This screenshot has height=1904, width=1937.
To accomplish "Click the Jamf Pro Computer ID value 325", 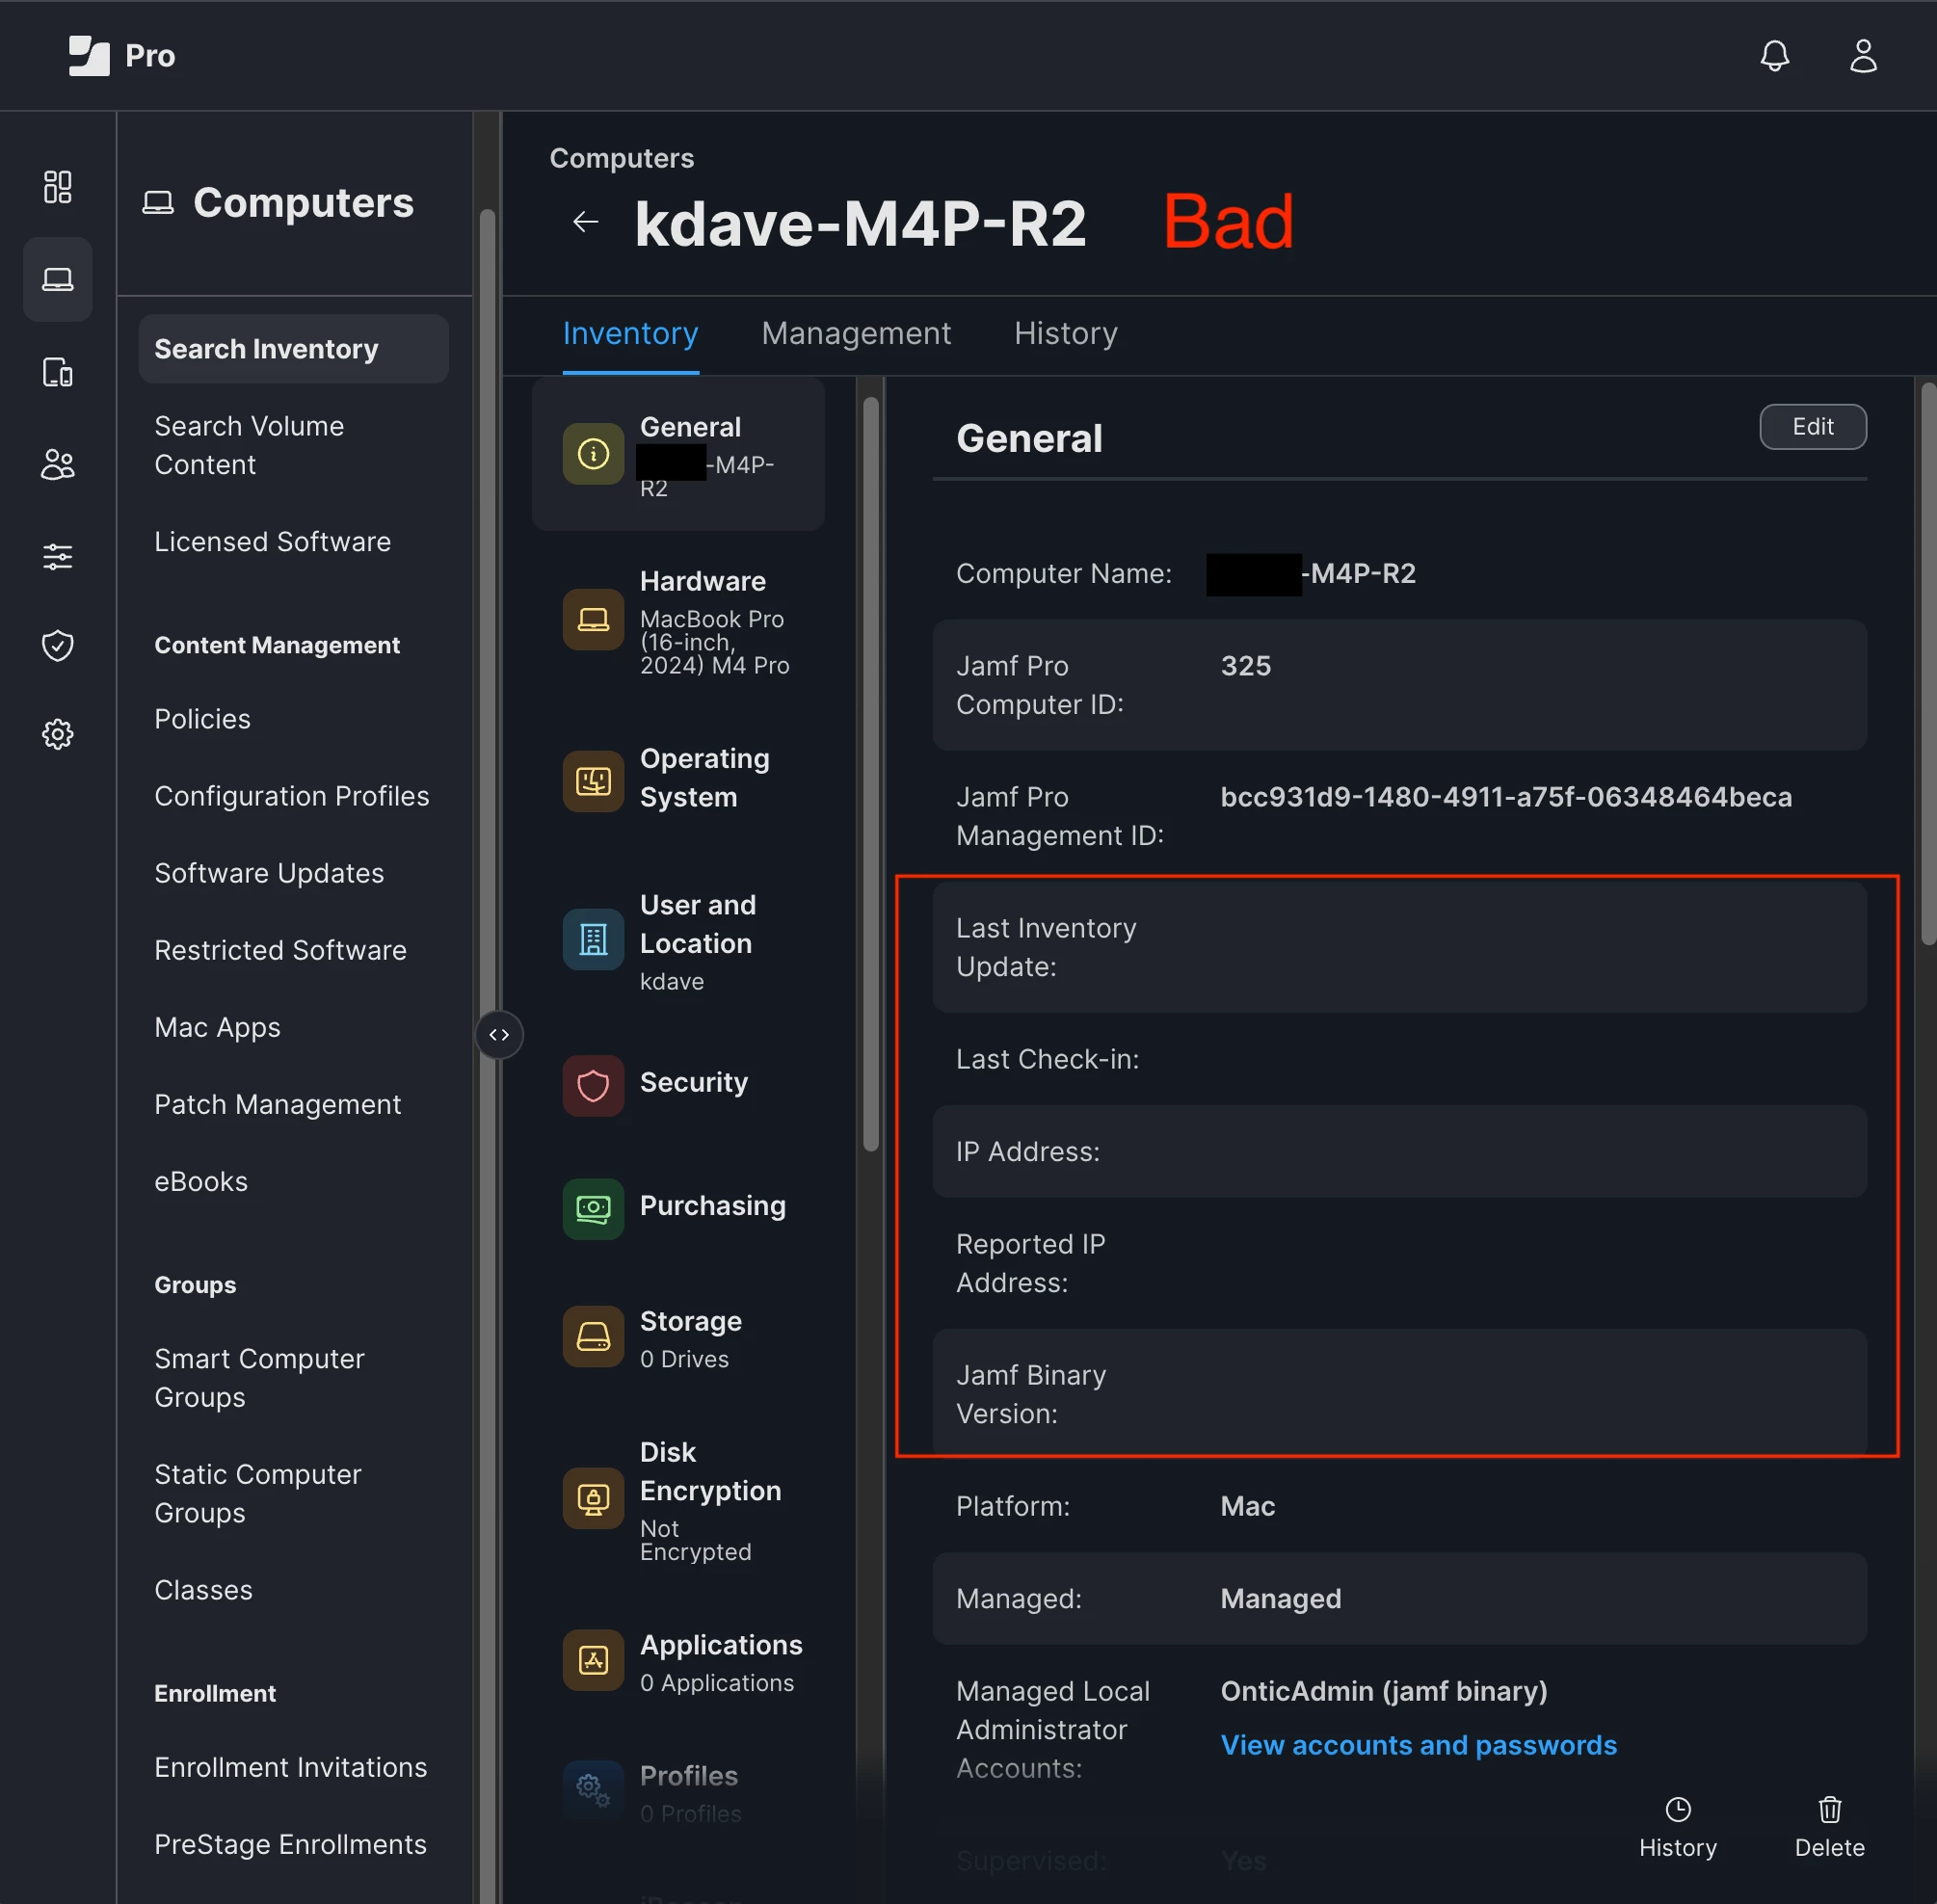I will pos(1246,666).
